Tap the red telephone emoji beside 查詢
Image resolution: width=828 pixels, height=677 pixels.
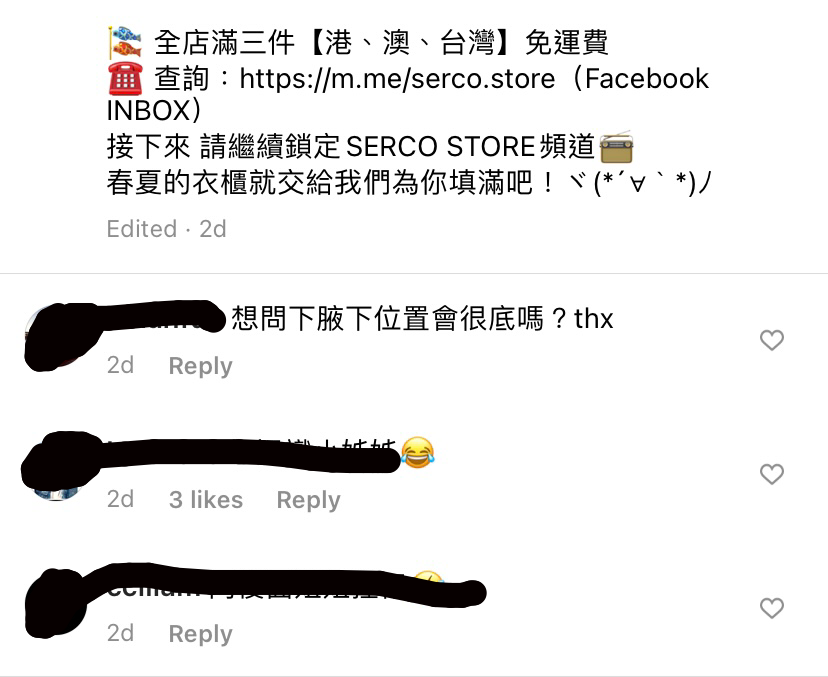coord(125,78)
